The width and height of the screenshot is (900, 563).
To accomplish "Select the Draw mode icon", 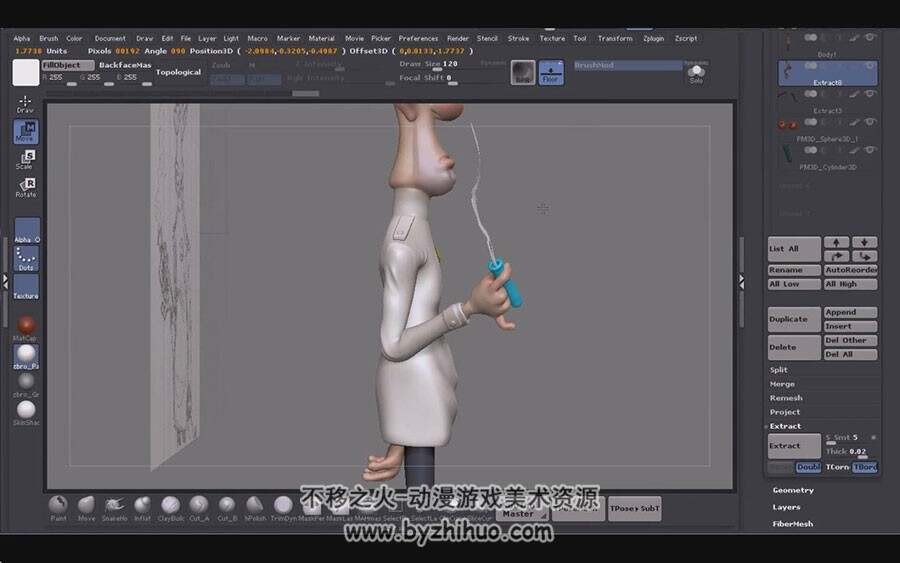I will point(25,104).
